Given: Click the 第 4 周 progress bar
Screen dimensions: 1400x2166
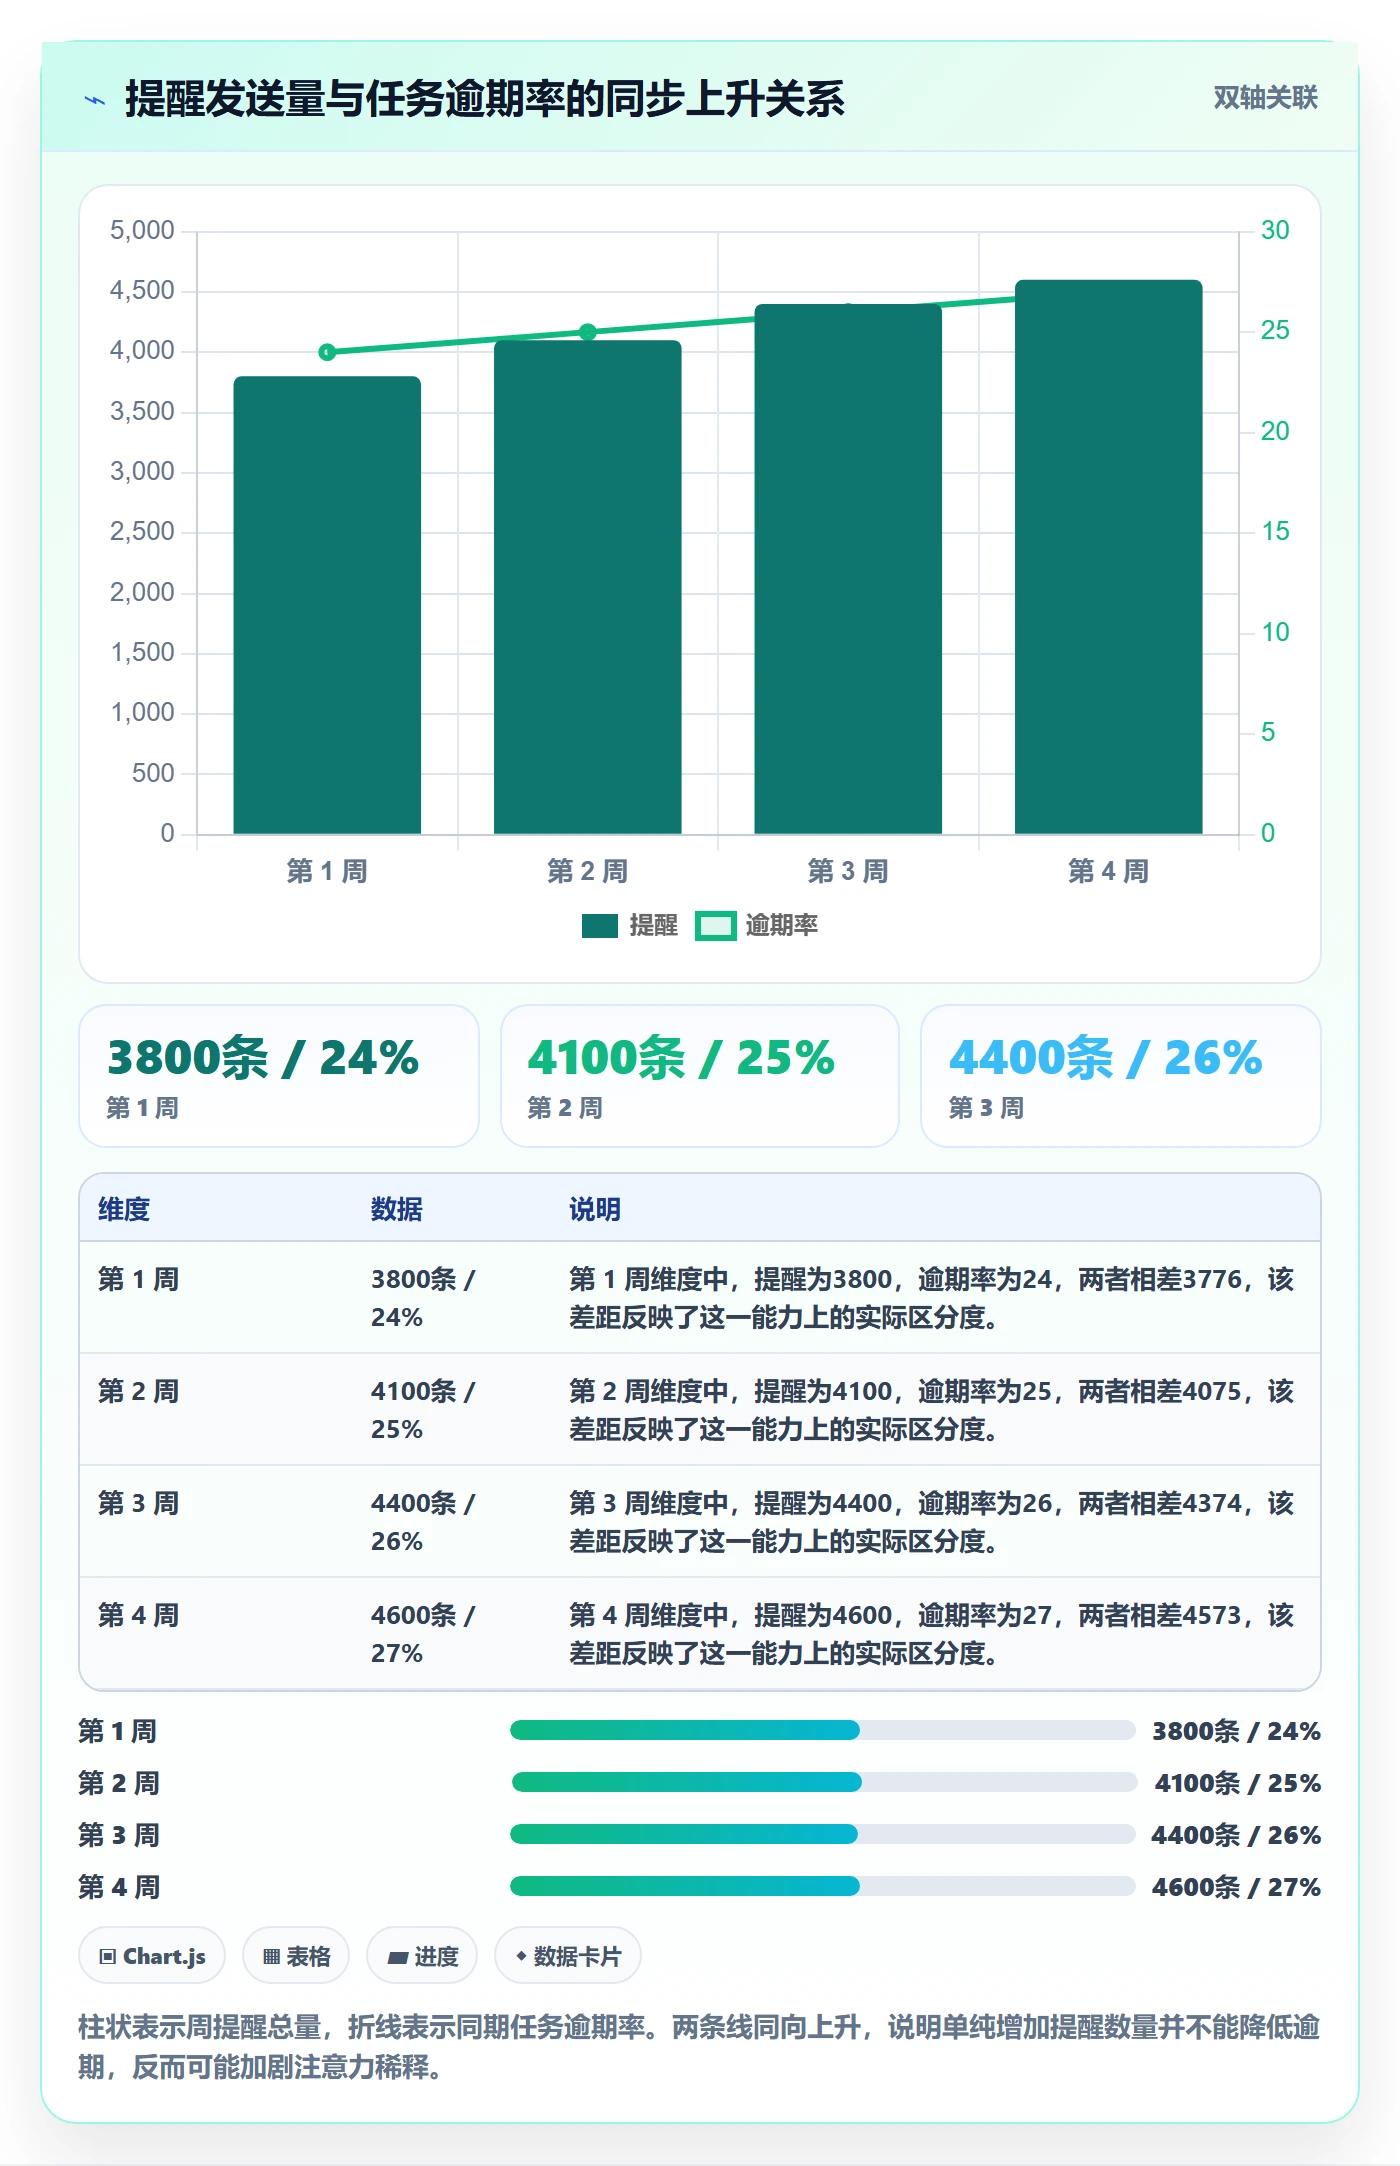Looking at the screenshot, I should click(823, 1886).
